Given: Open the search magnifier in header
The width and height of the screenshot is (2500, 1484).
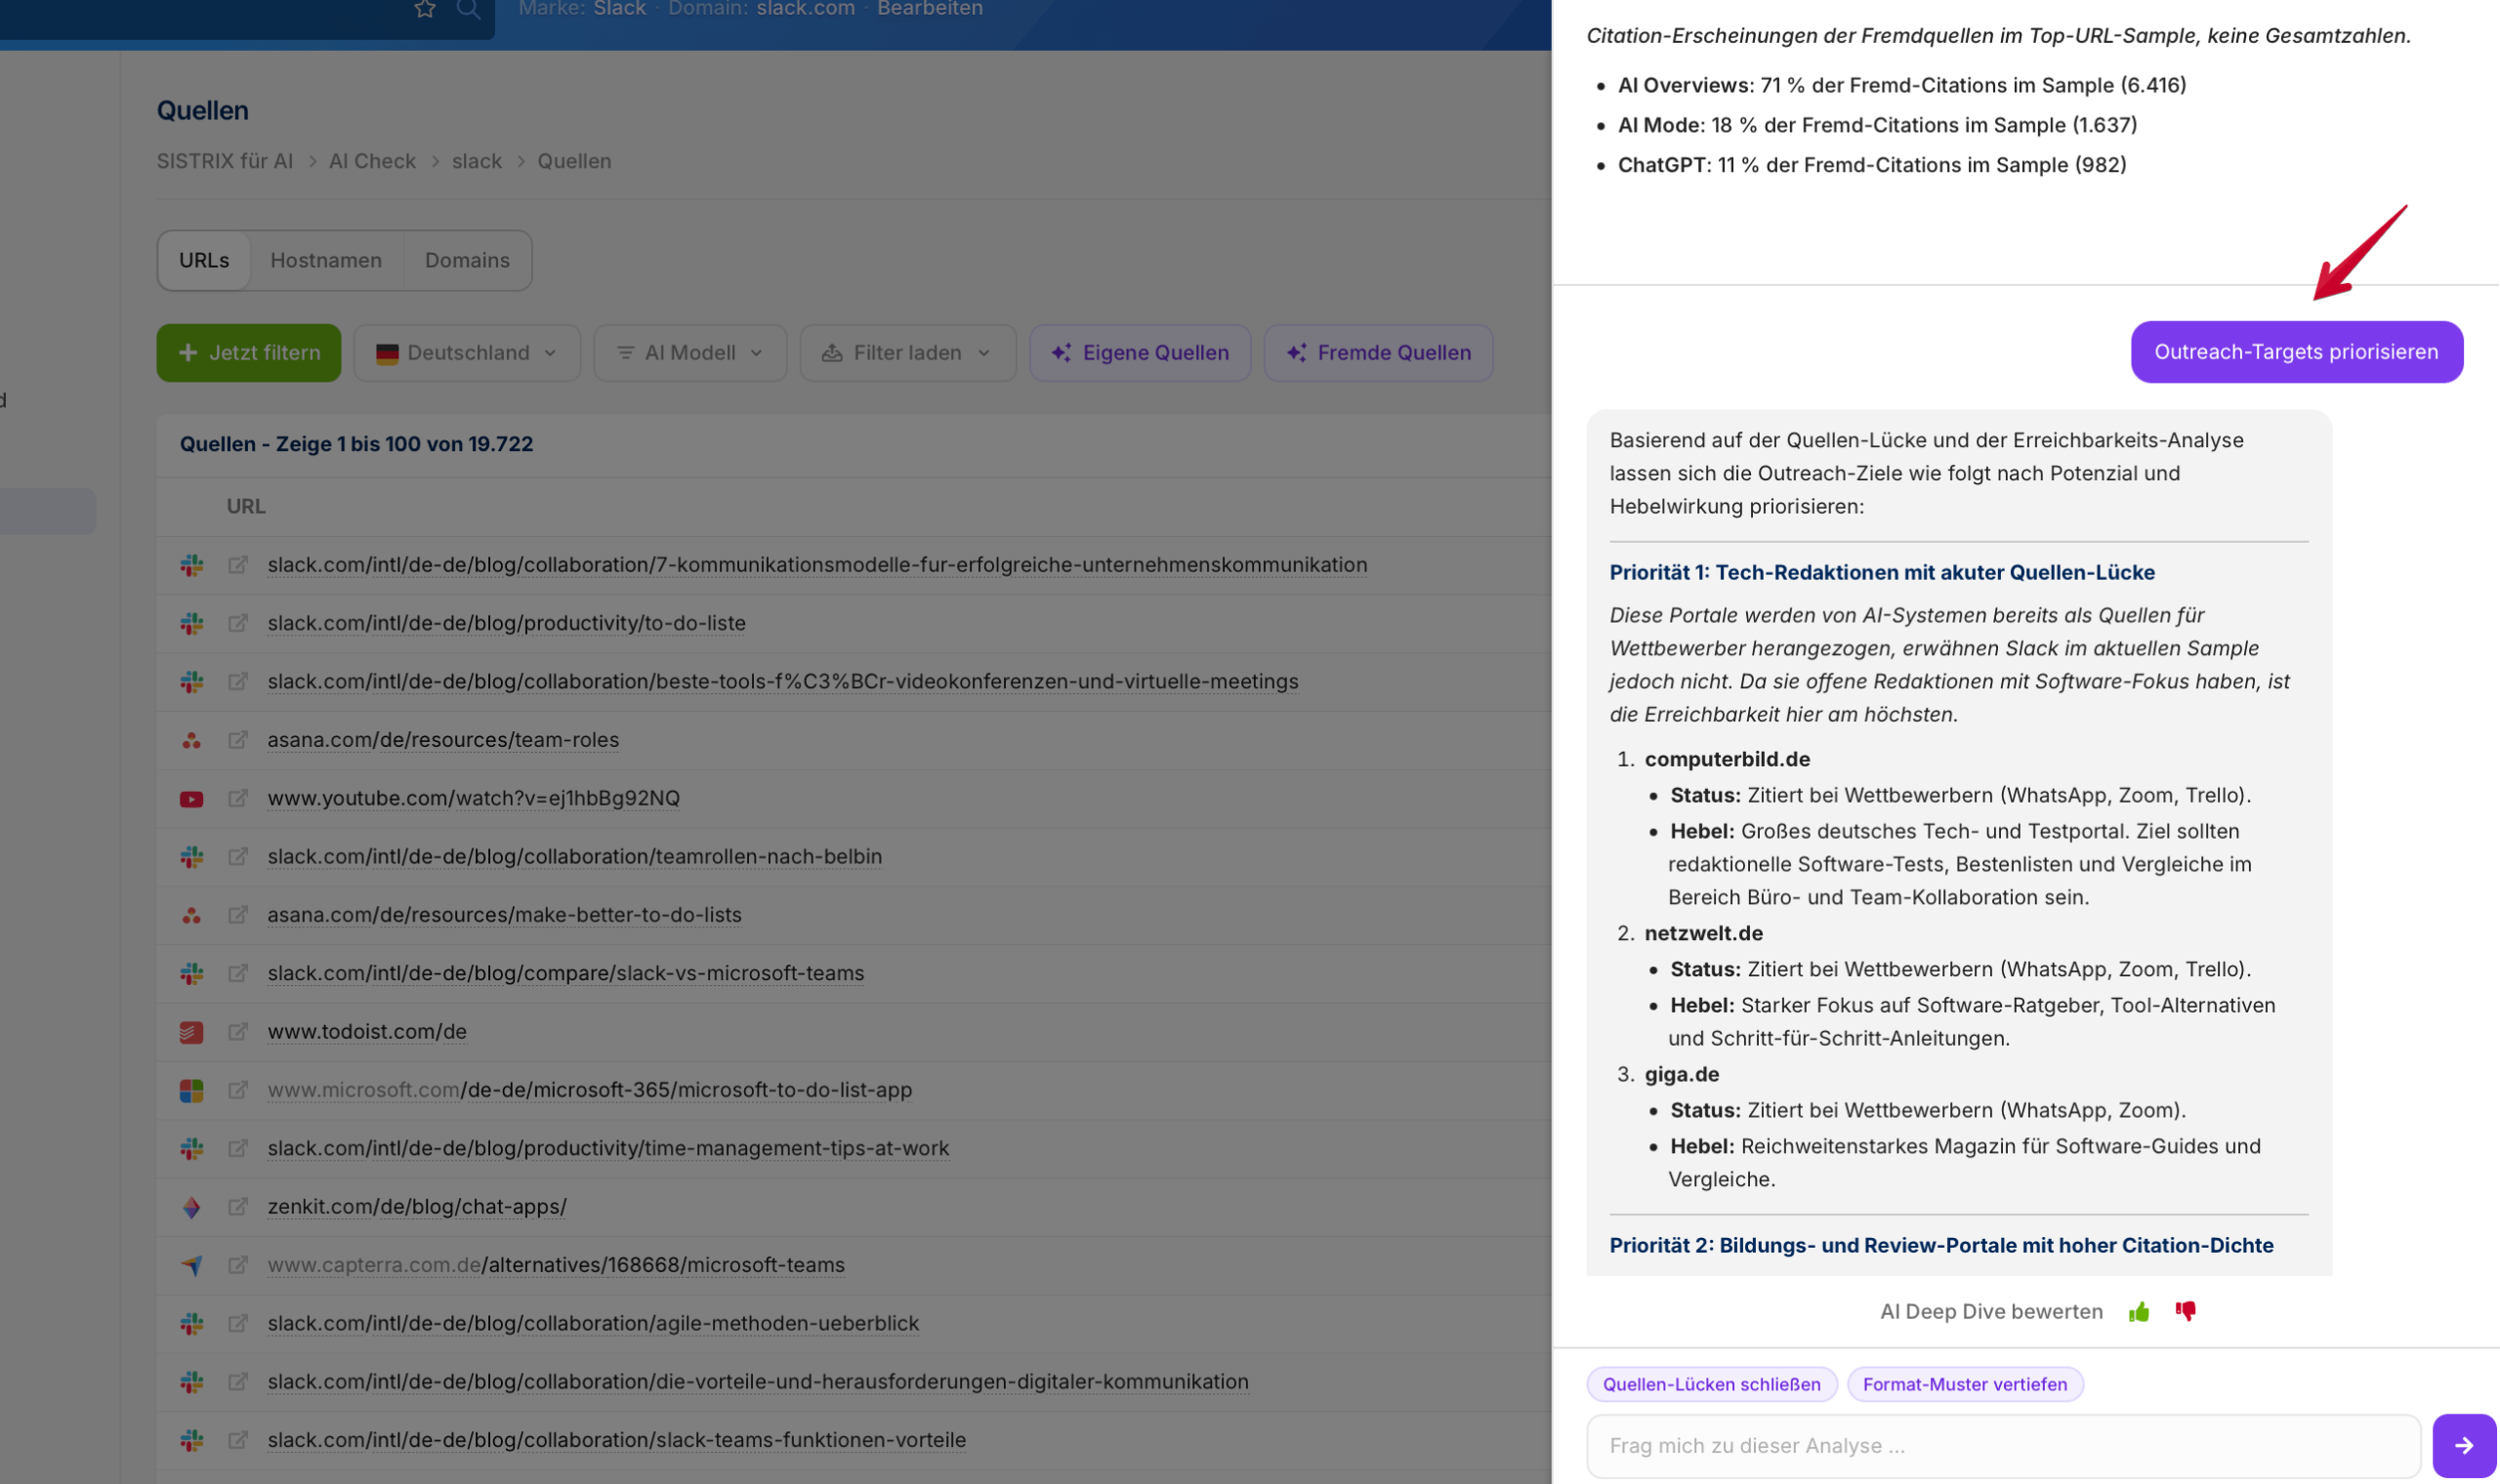Looking at the screenshot, I should click(x=468, y=9).
